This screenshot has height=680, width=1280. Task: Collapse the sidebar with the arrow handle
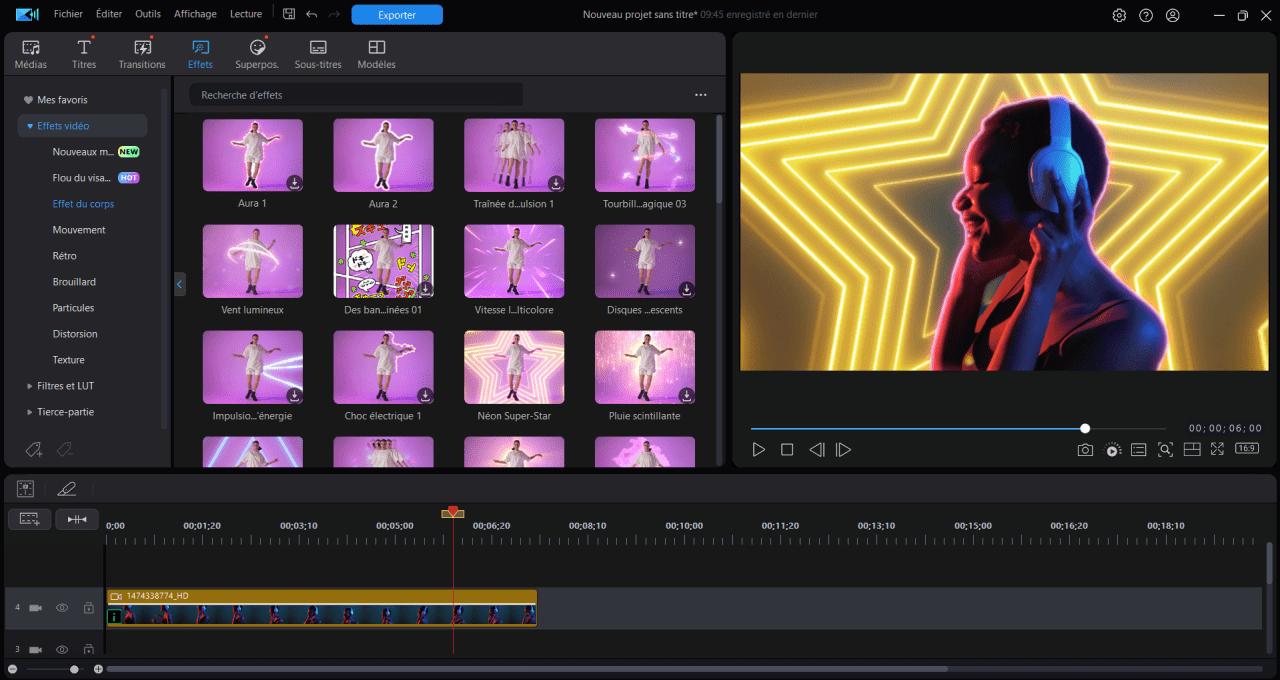pos(180,284)
